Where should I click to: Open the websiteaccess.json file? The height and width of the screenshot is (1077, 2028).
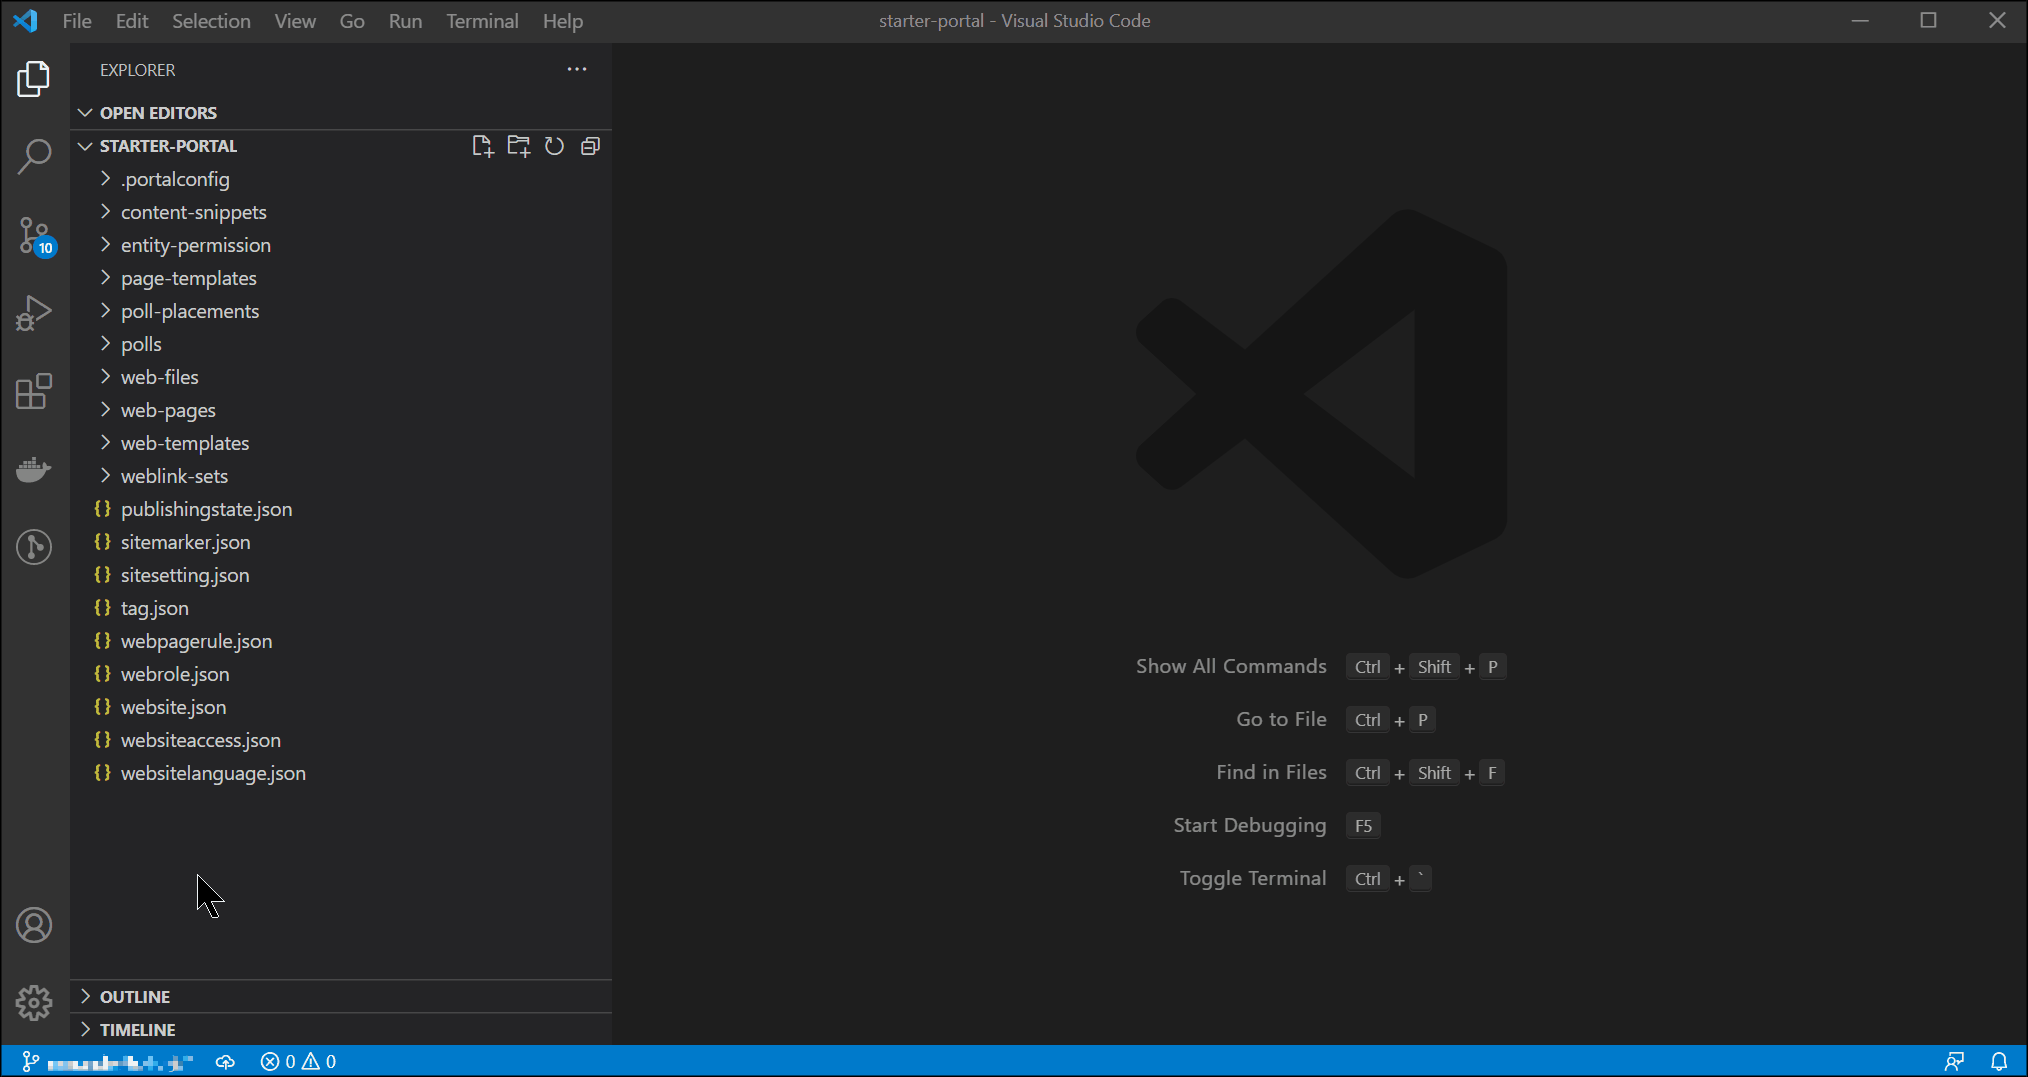200,740
